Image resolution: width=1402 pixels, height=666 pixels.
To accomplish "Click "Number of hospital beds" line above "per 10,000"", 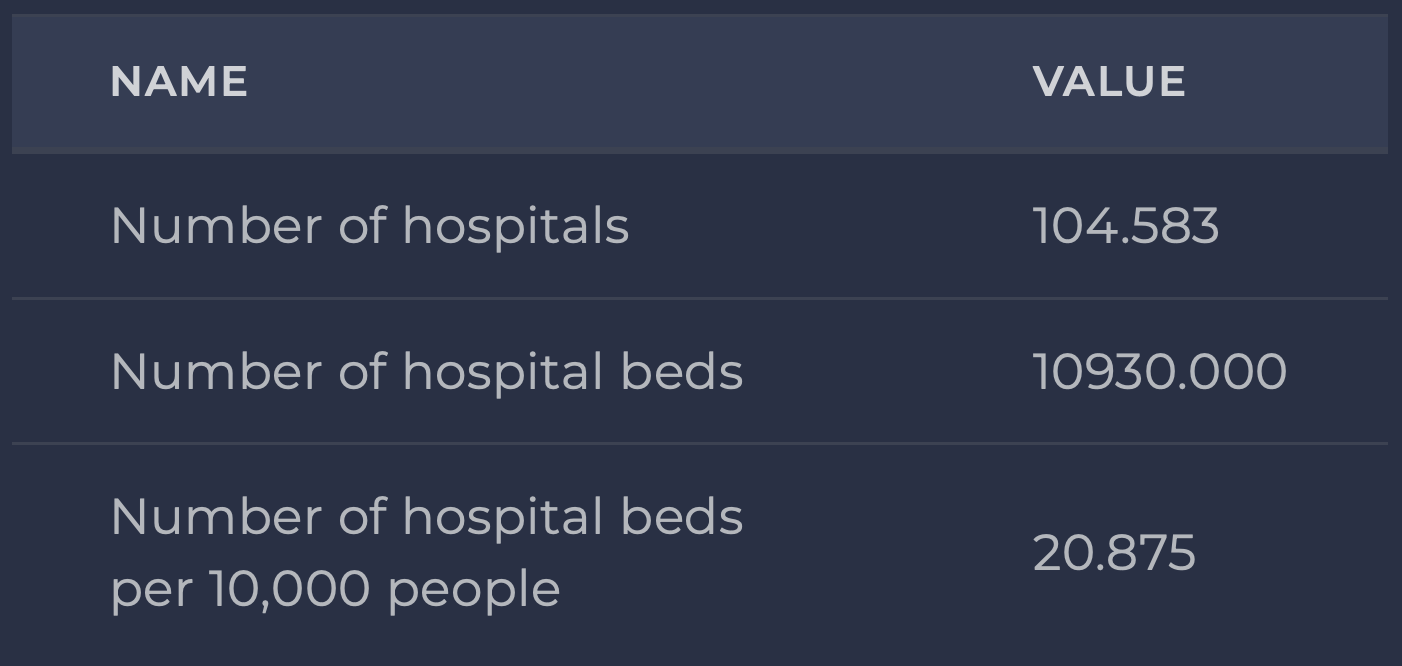I will coord(426,518).
